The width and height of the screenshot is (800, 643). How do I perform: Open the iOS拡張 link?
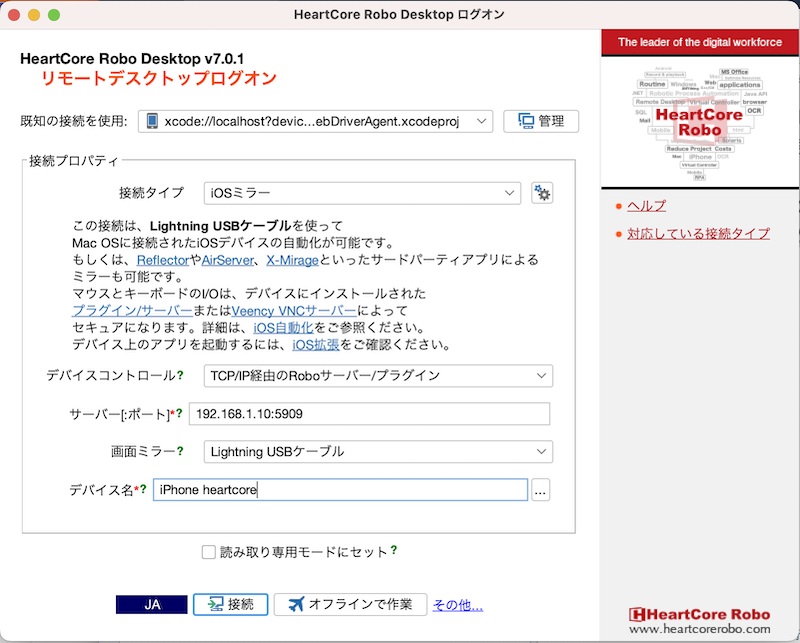tap(316, 345)
